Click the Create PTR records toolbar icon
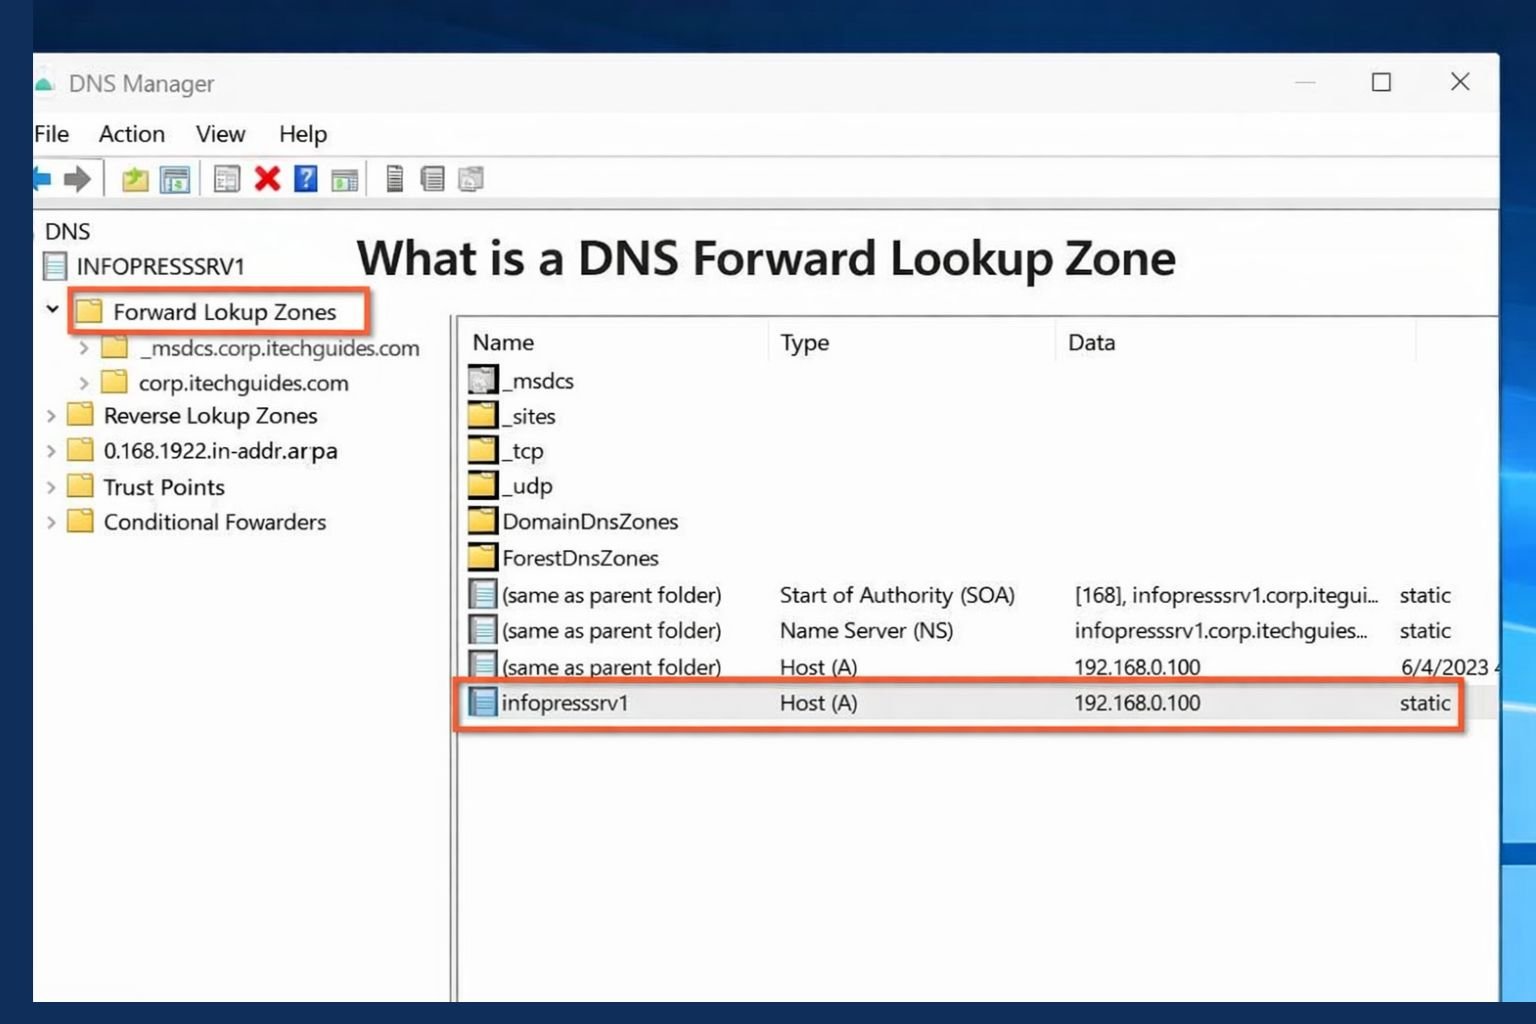1536x1024 pixels. coord(470,178)
